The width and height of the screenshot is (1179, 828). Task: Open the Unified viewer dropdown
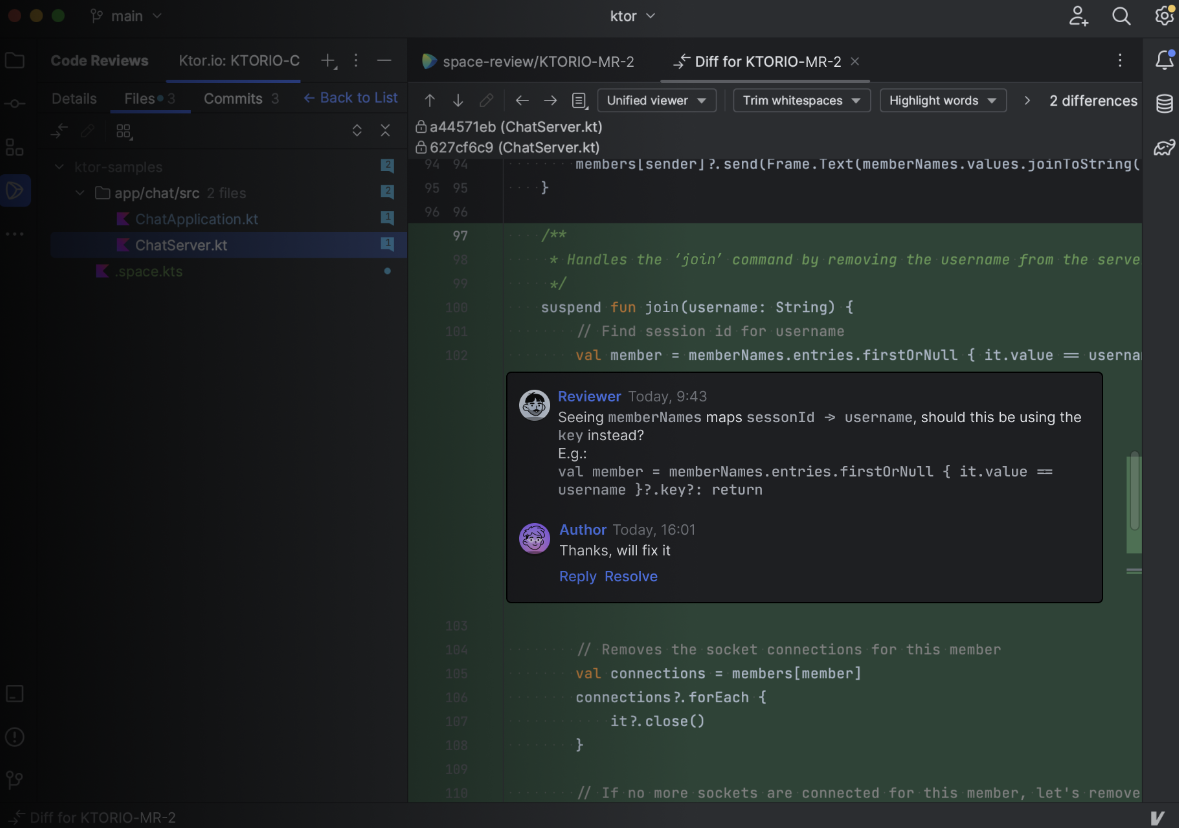coord(657,101)
